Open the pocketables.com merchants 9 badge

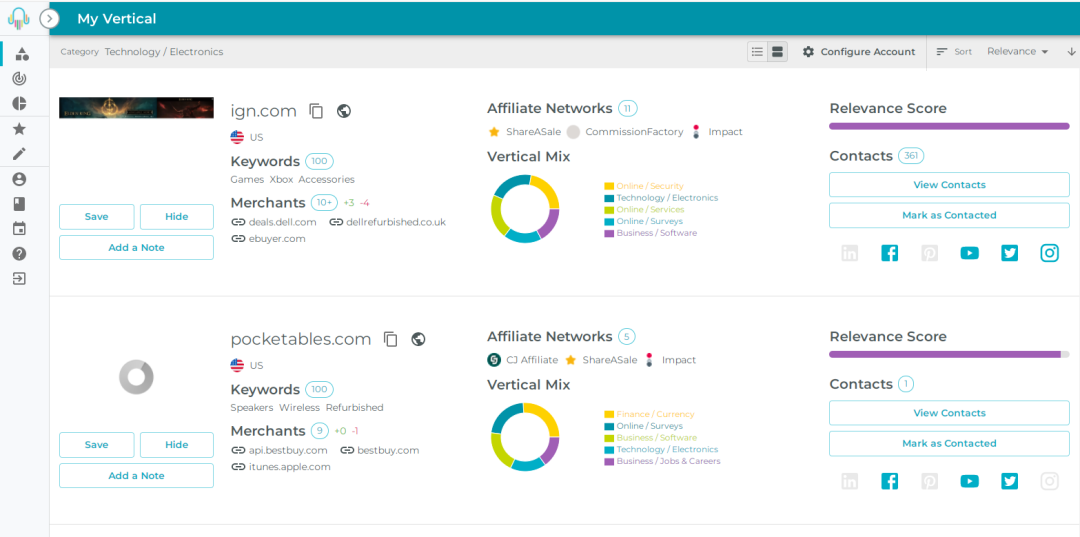click(320, 431)
